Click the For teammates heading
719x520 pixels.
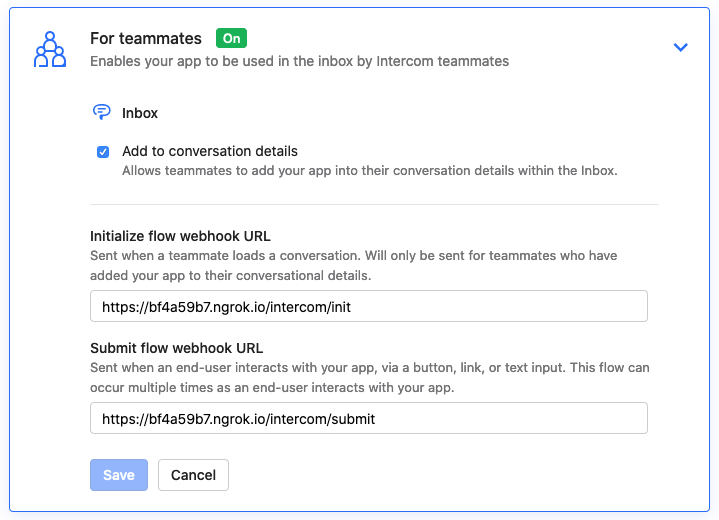[146, 38]
